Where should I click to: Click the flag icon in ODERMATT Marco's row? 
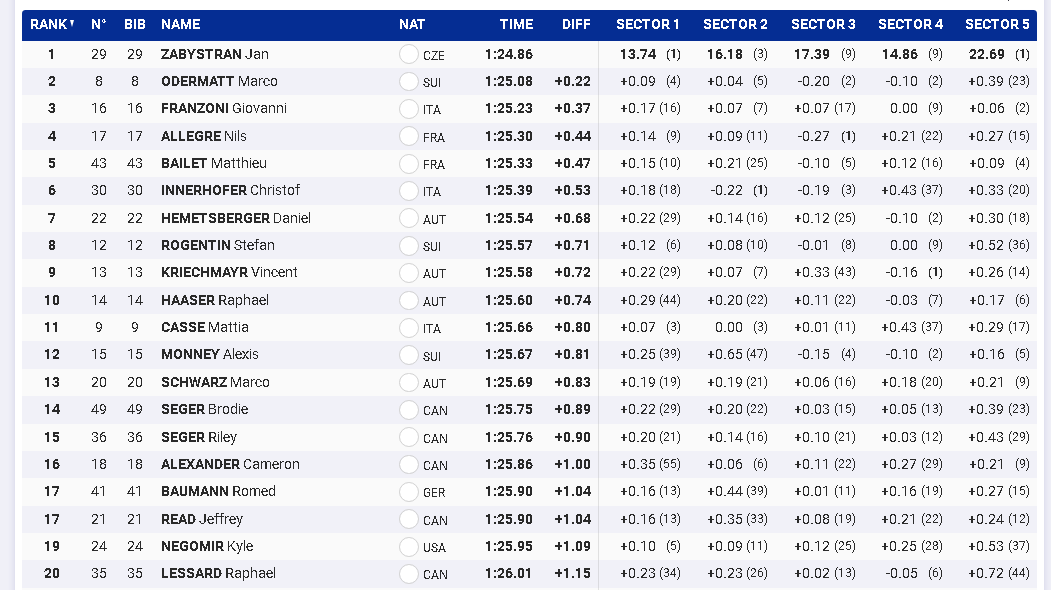[x=408, y=82]
